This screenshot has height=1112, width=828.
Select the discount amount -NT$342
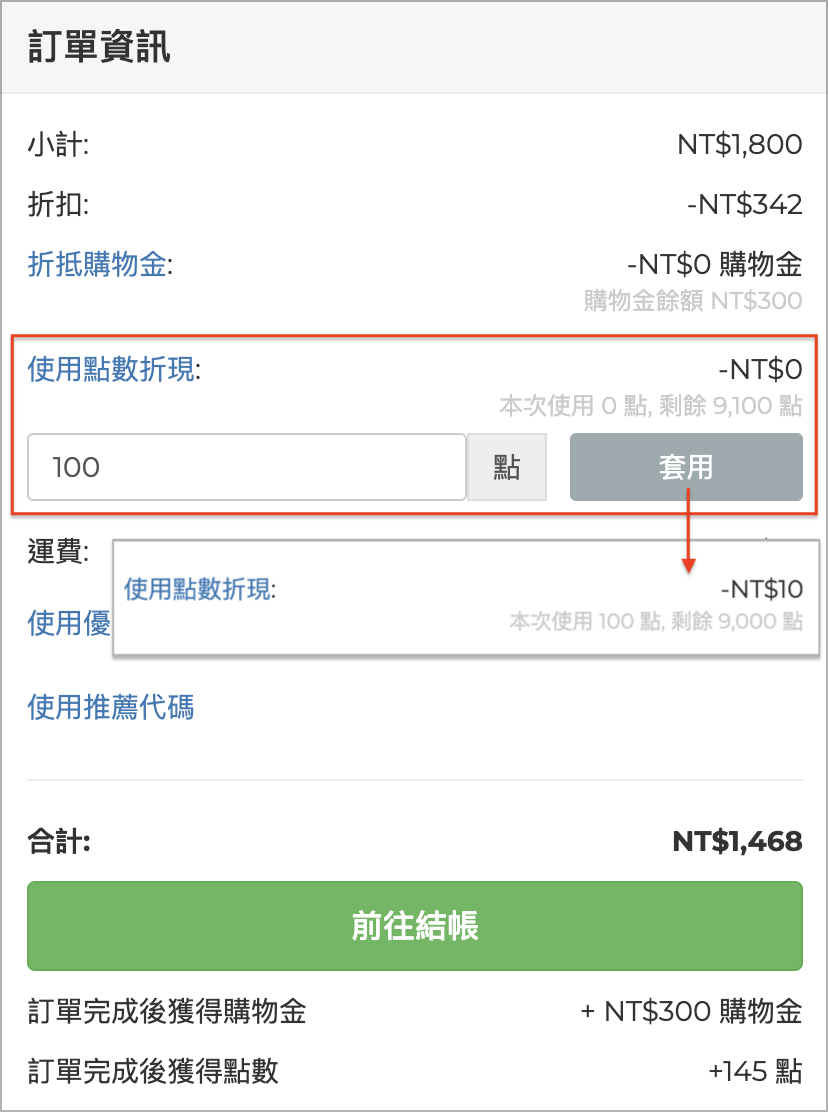click(x=744, y=205)
